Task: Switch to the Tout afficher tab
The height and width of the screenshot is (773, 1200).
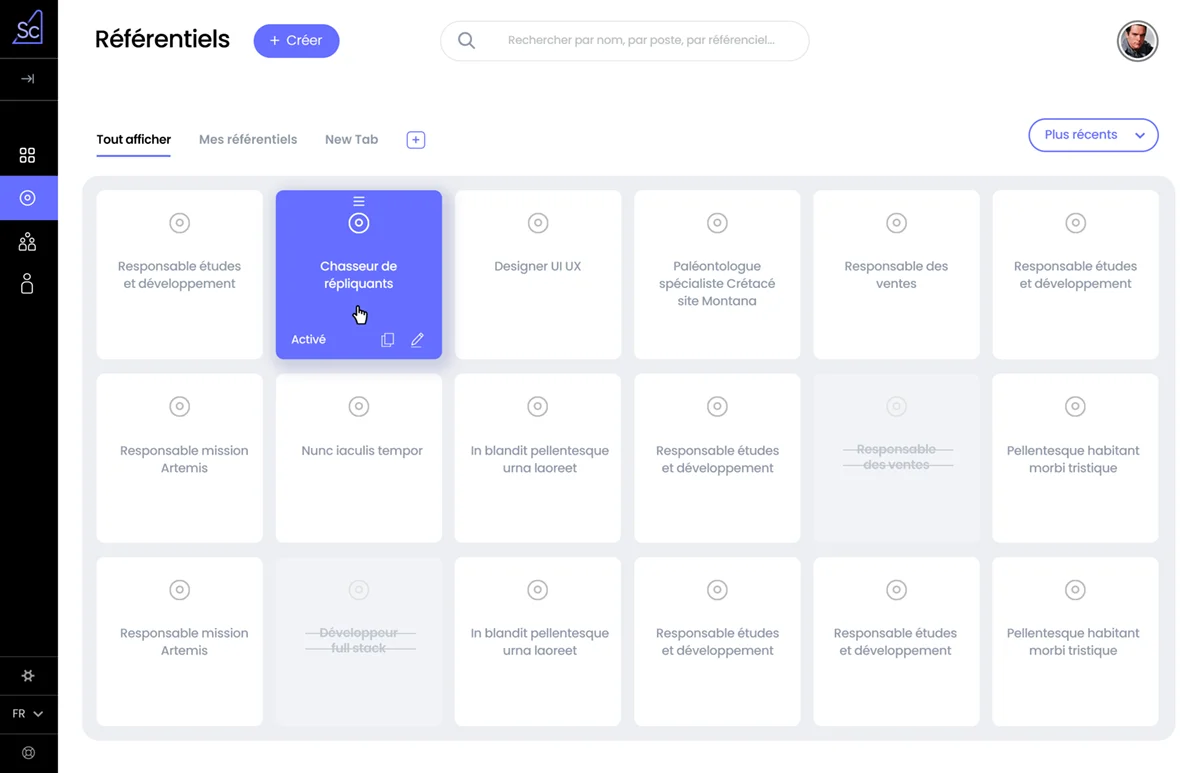Action: click(x=133, y=140)
